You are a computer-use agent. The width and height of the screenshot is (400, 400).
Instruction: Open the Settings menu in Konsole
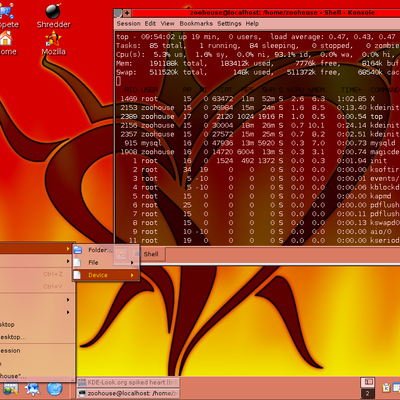[229, 24]
